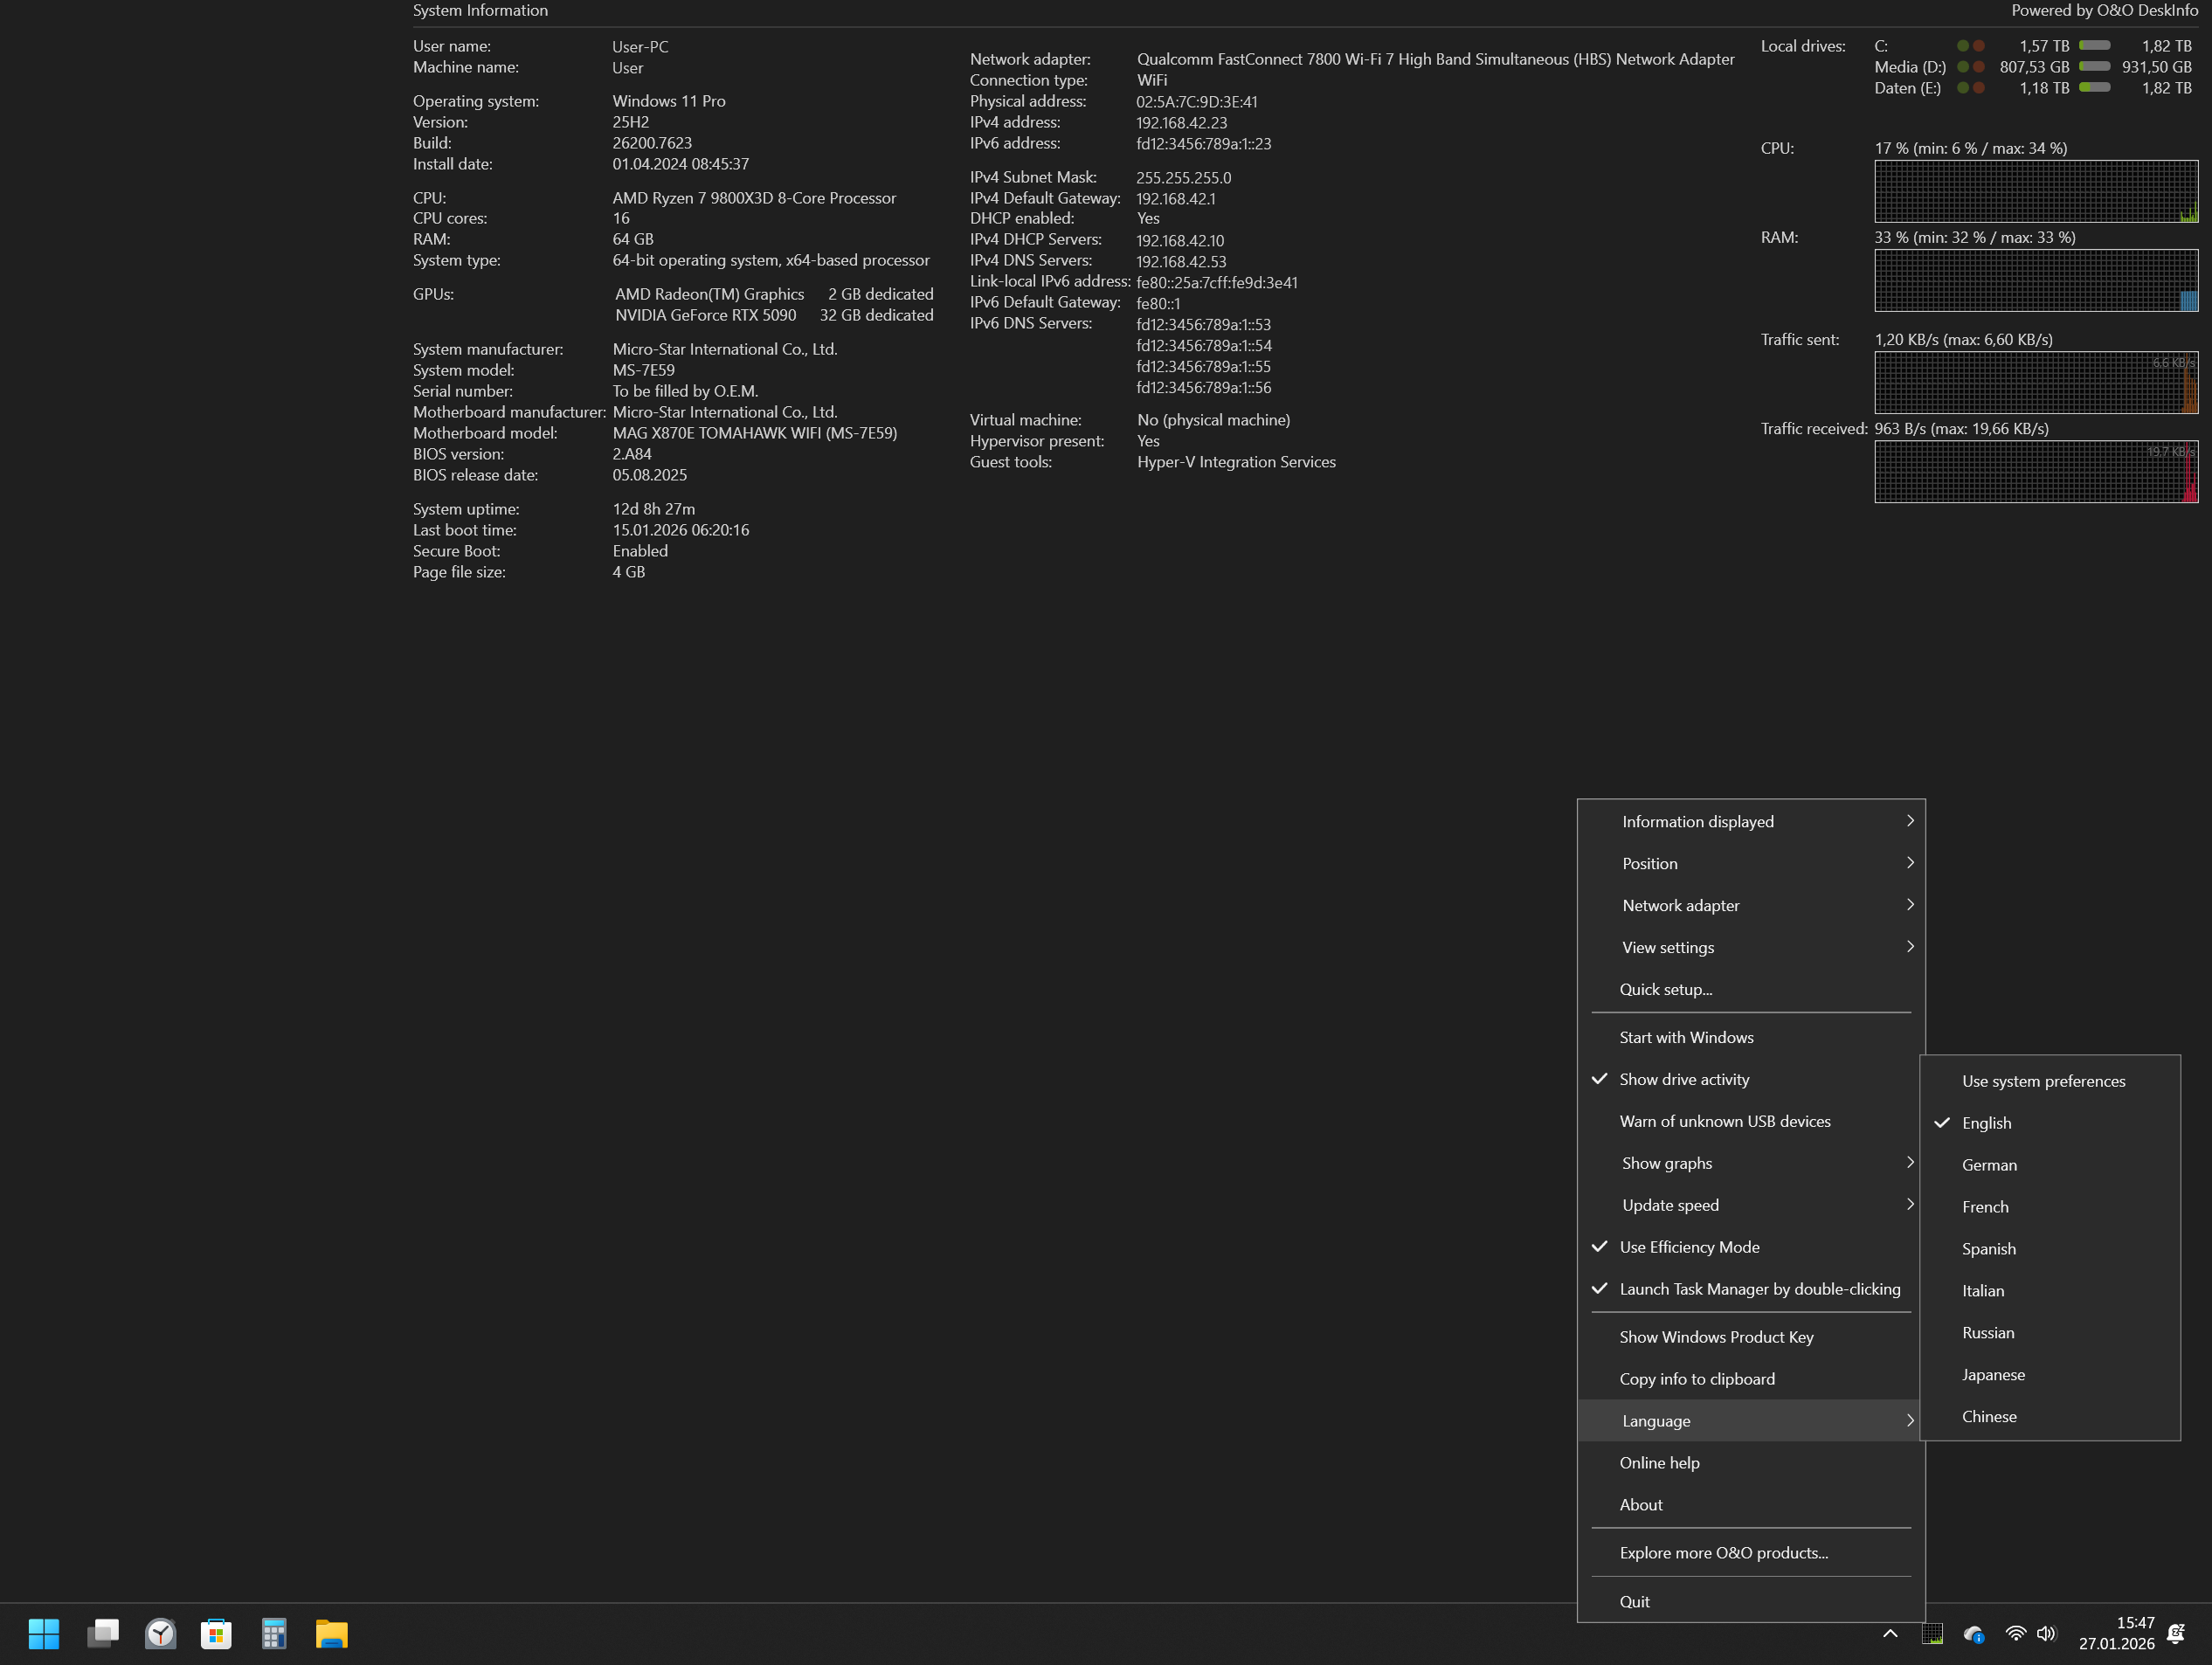This screenshot has width=2212, height=1665.
Task: Uncheck Launch Task Manager by double-clicking
Action: tap(1759, 1289)
